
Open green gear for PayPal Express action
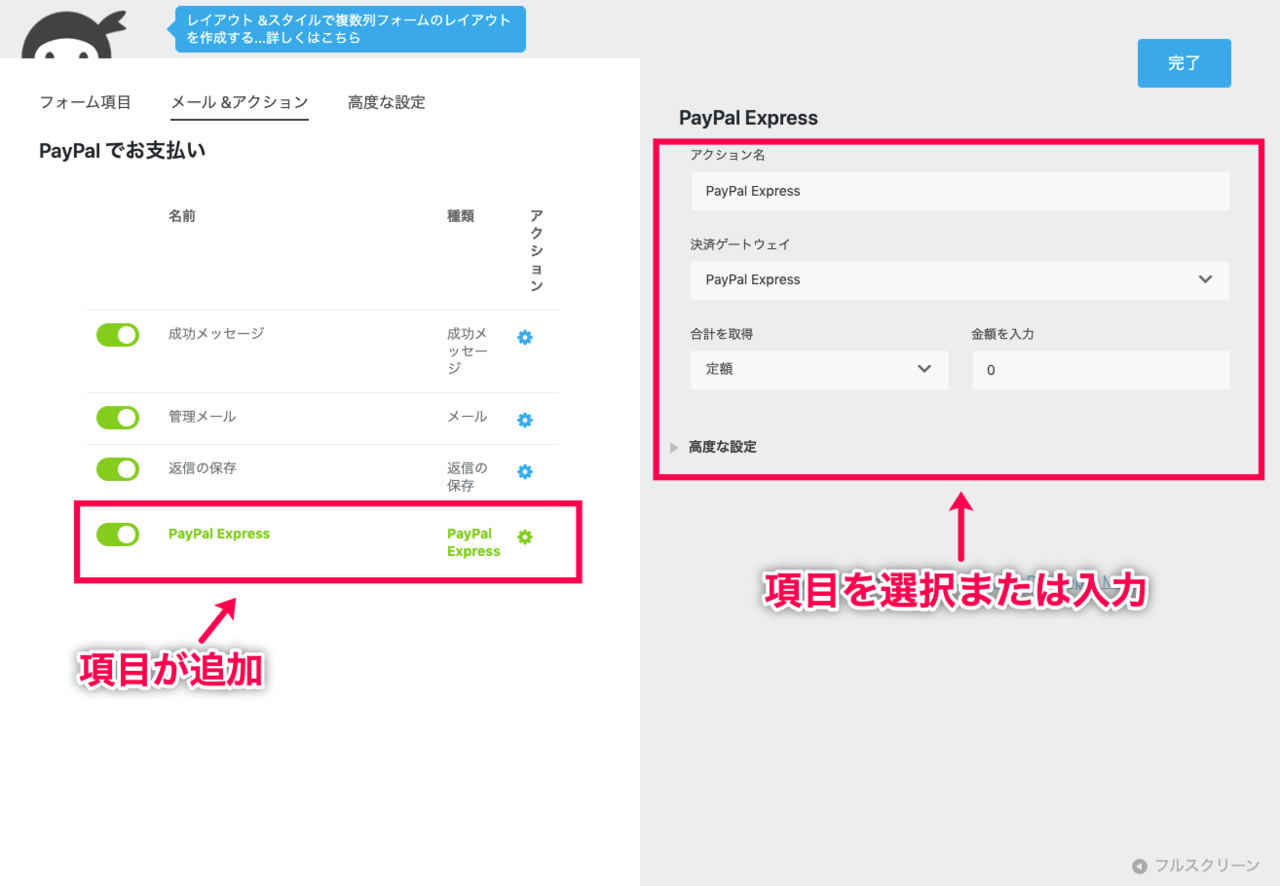pyautogui.click(x=525, y=537)
